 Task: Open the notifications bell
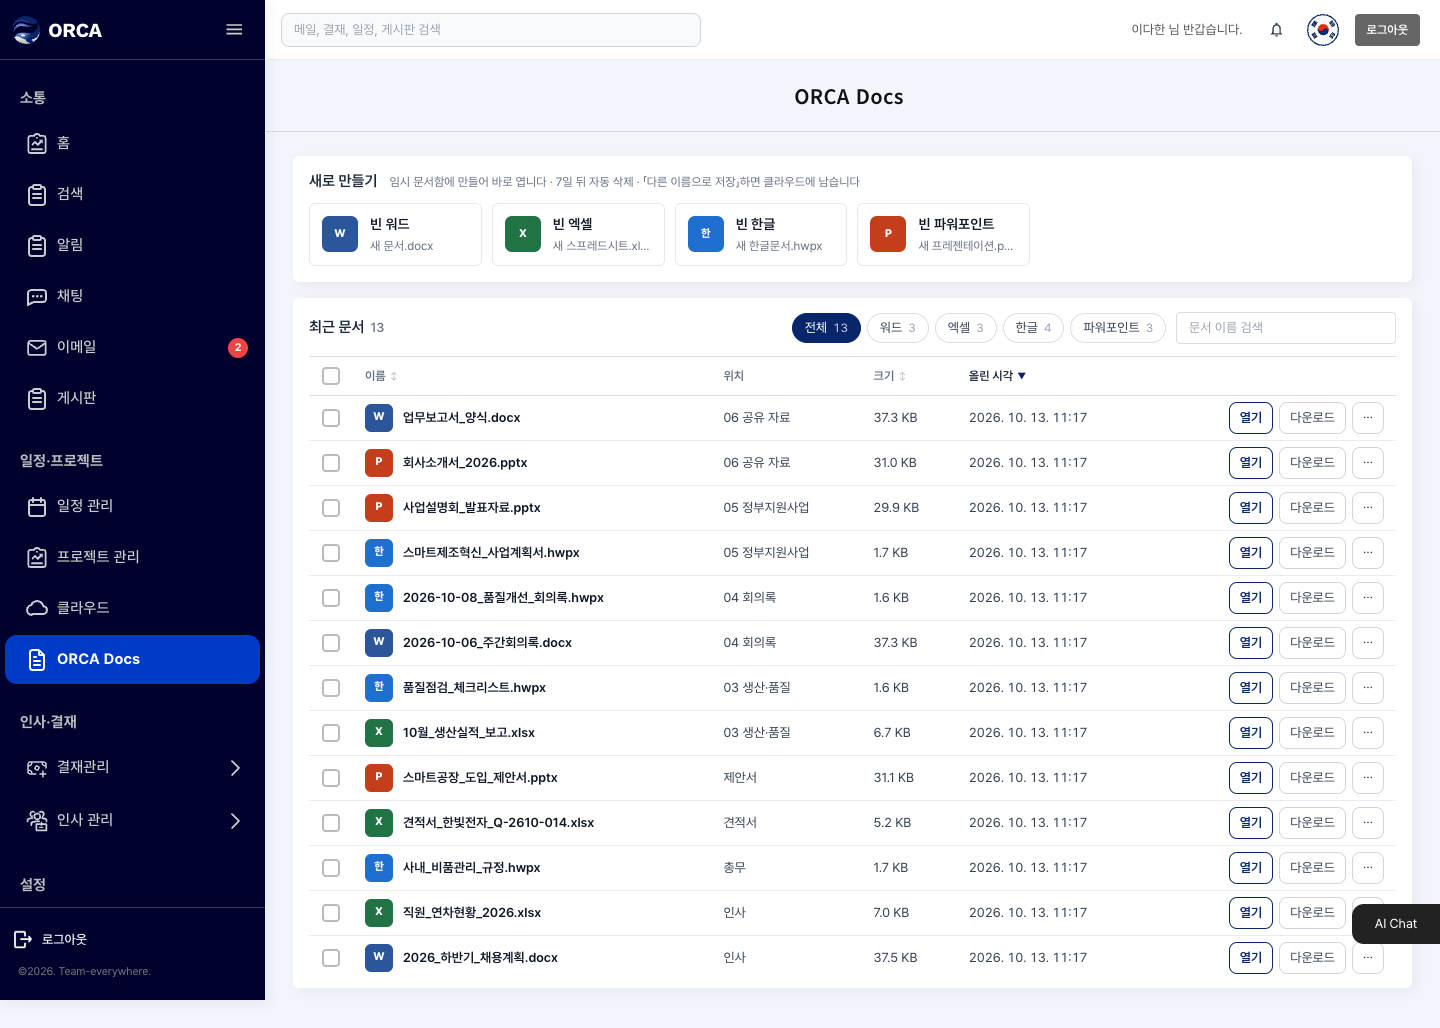click(x=1276, y=30)
